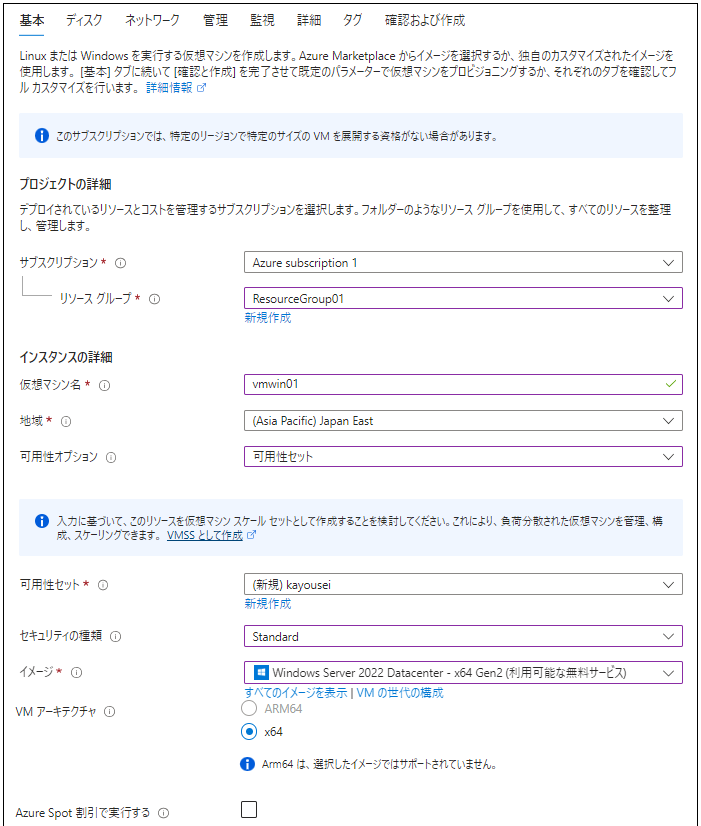Enable the Azure Spot 割引で実行する checkbox

(249, 810)
